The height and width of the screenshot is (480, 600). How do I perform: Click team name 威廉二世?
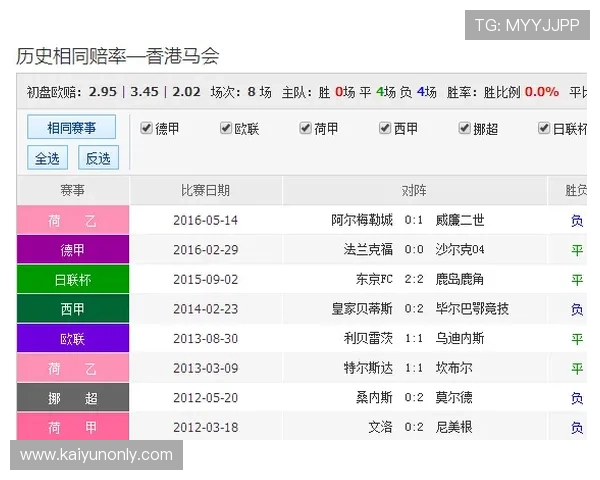pyautogui.click(x=460, y=220)
